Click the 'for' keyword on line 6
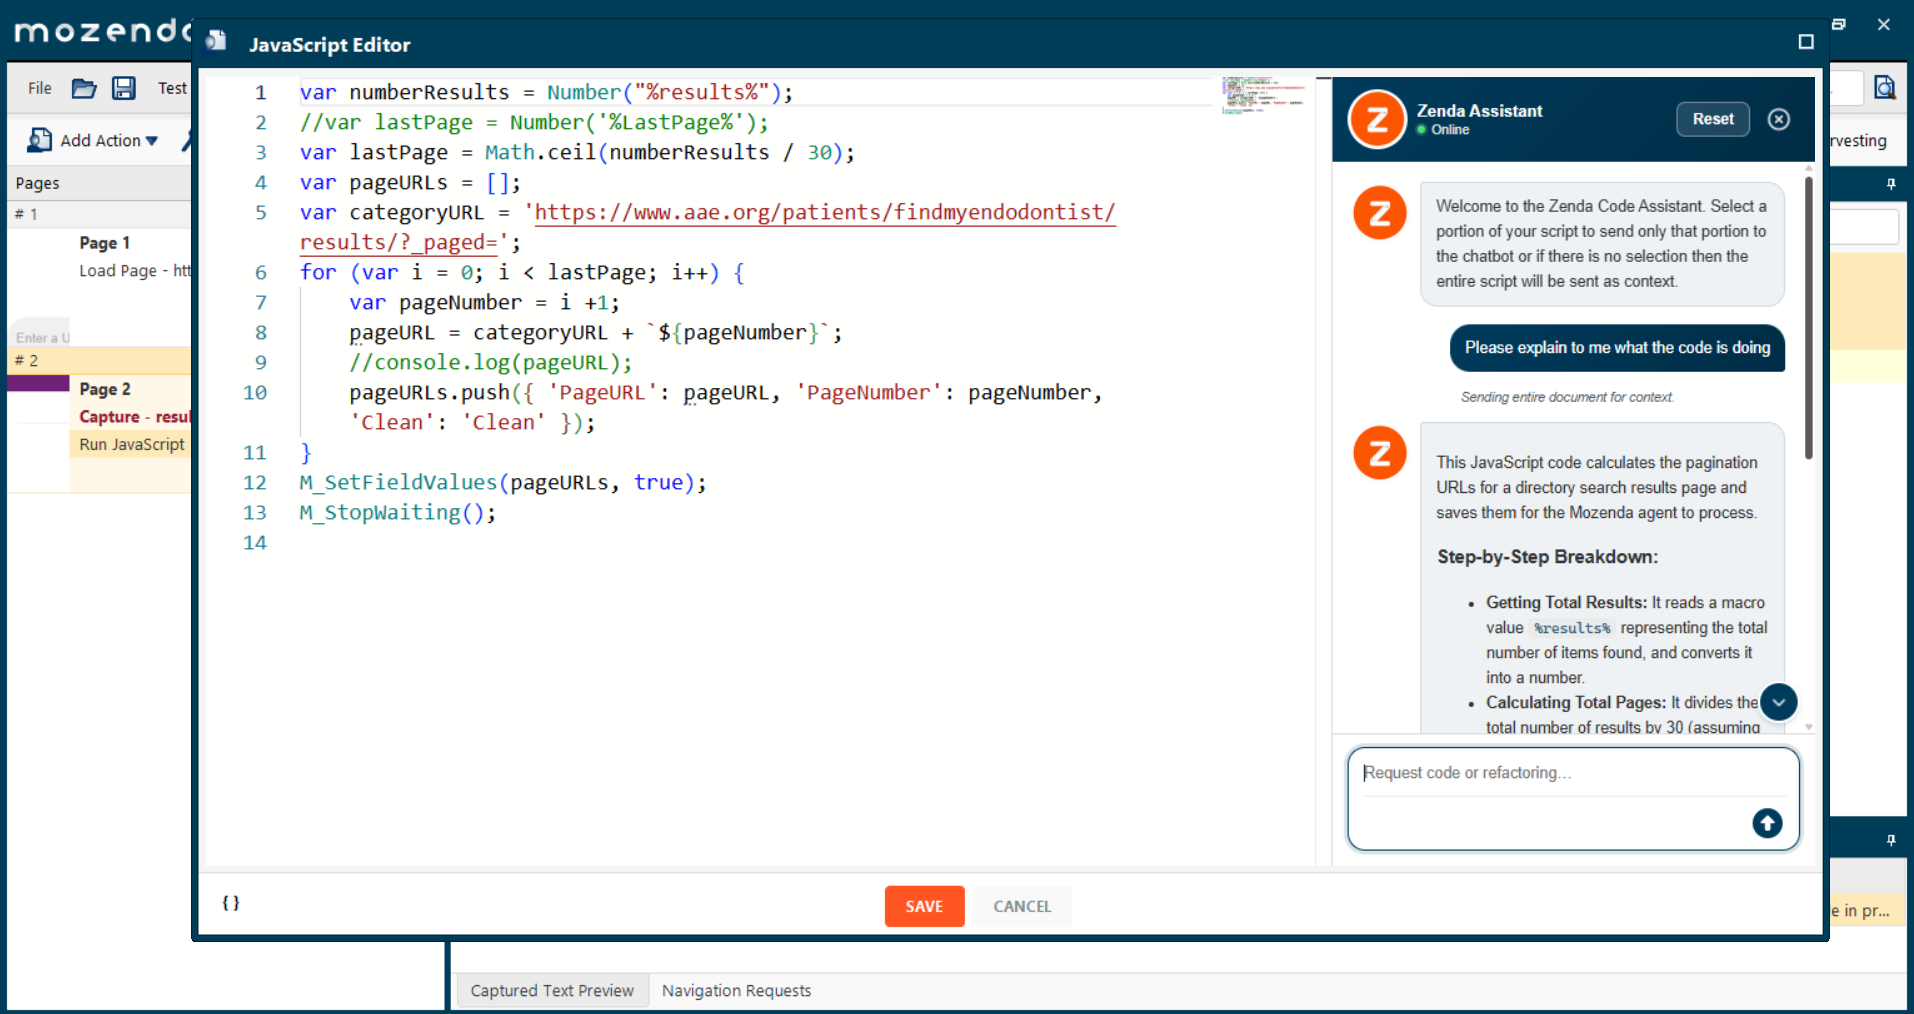 [318, 273]
